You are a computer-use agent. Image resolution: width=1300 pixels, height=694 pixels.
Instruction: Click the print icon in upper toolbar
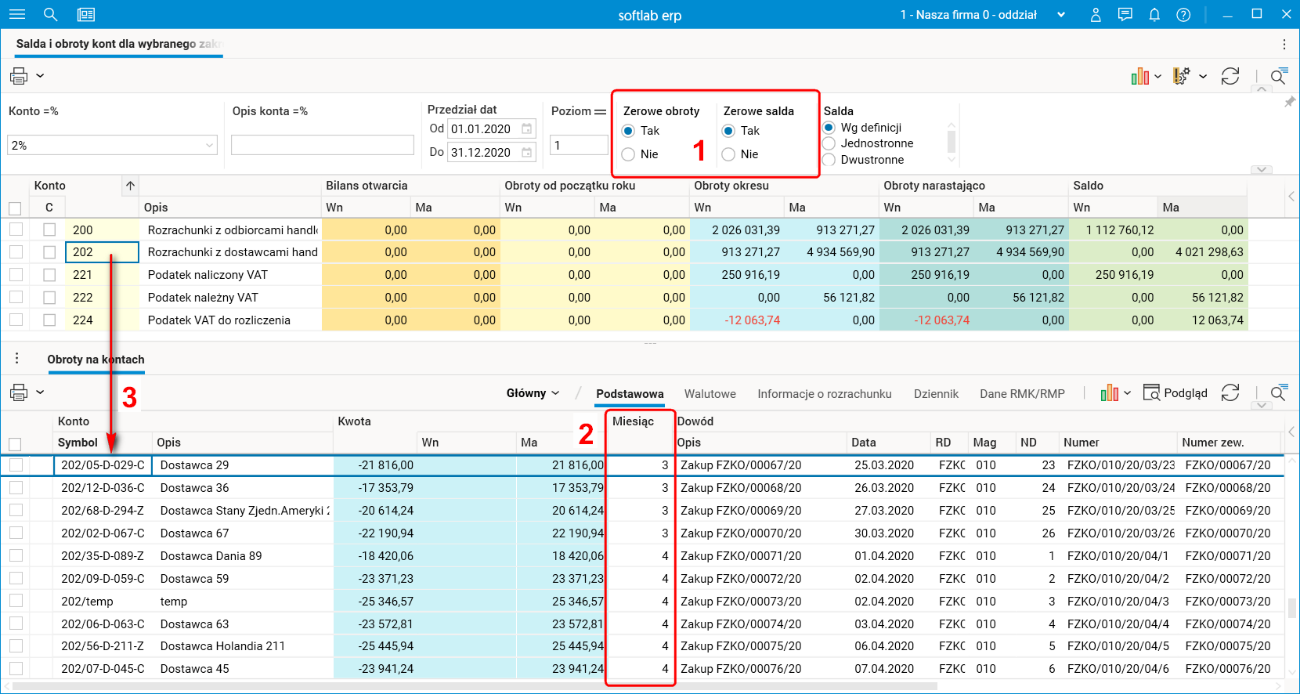point(19,76)
